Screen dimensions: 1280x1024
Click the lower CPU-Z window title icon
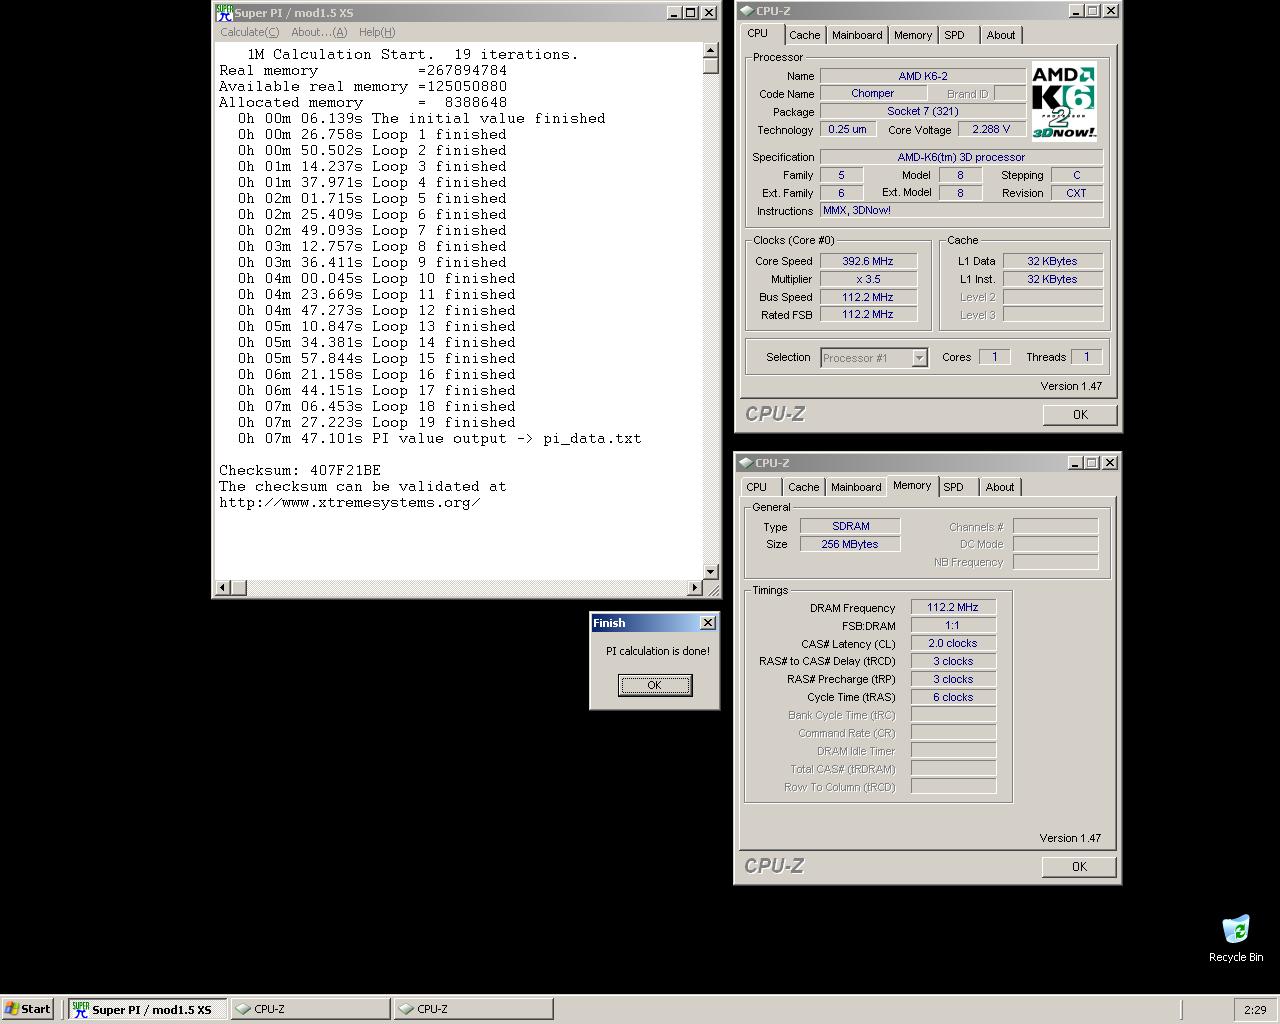coord(746,463)
